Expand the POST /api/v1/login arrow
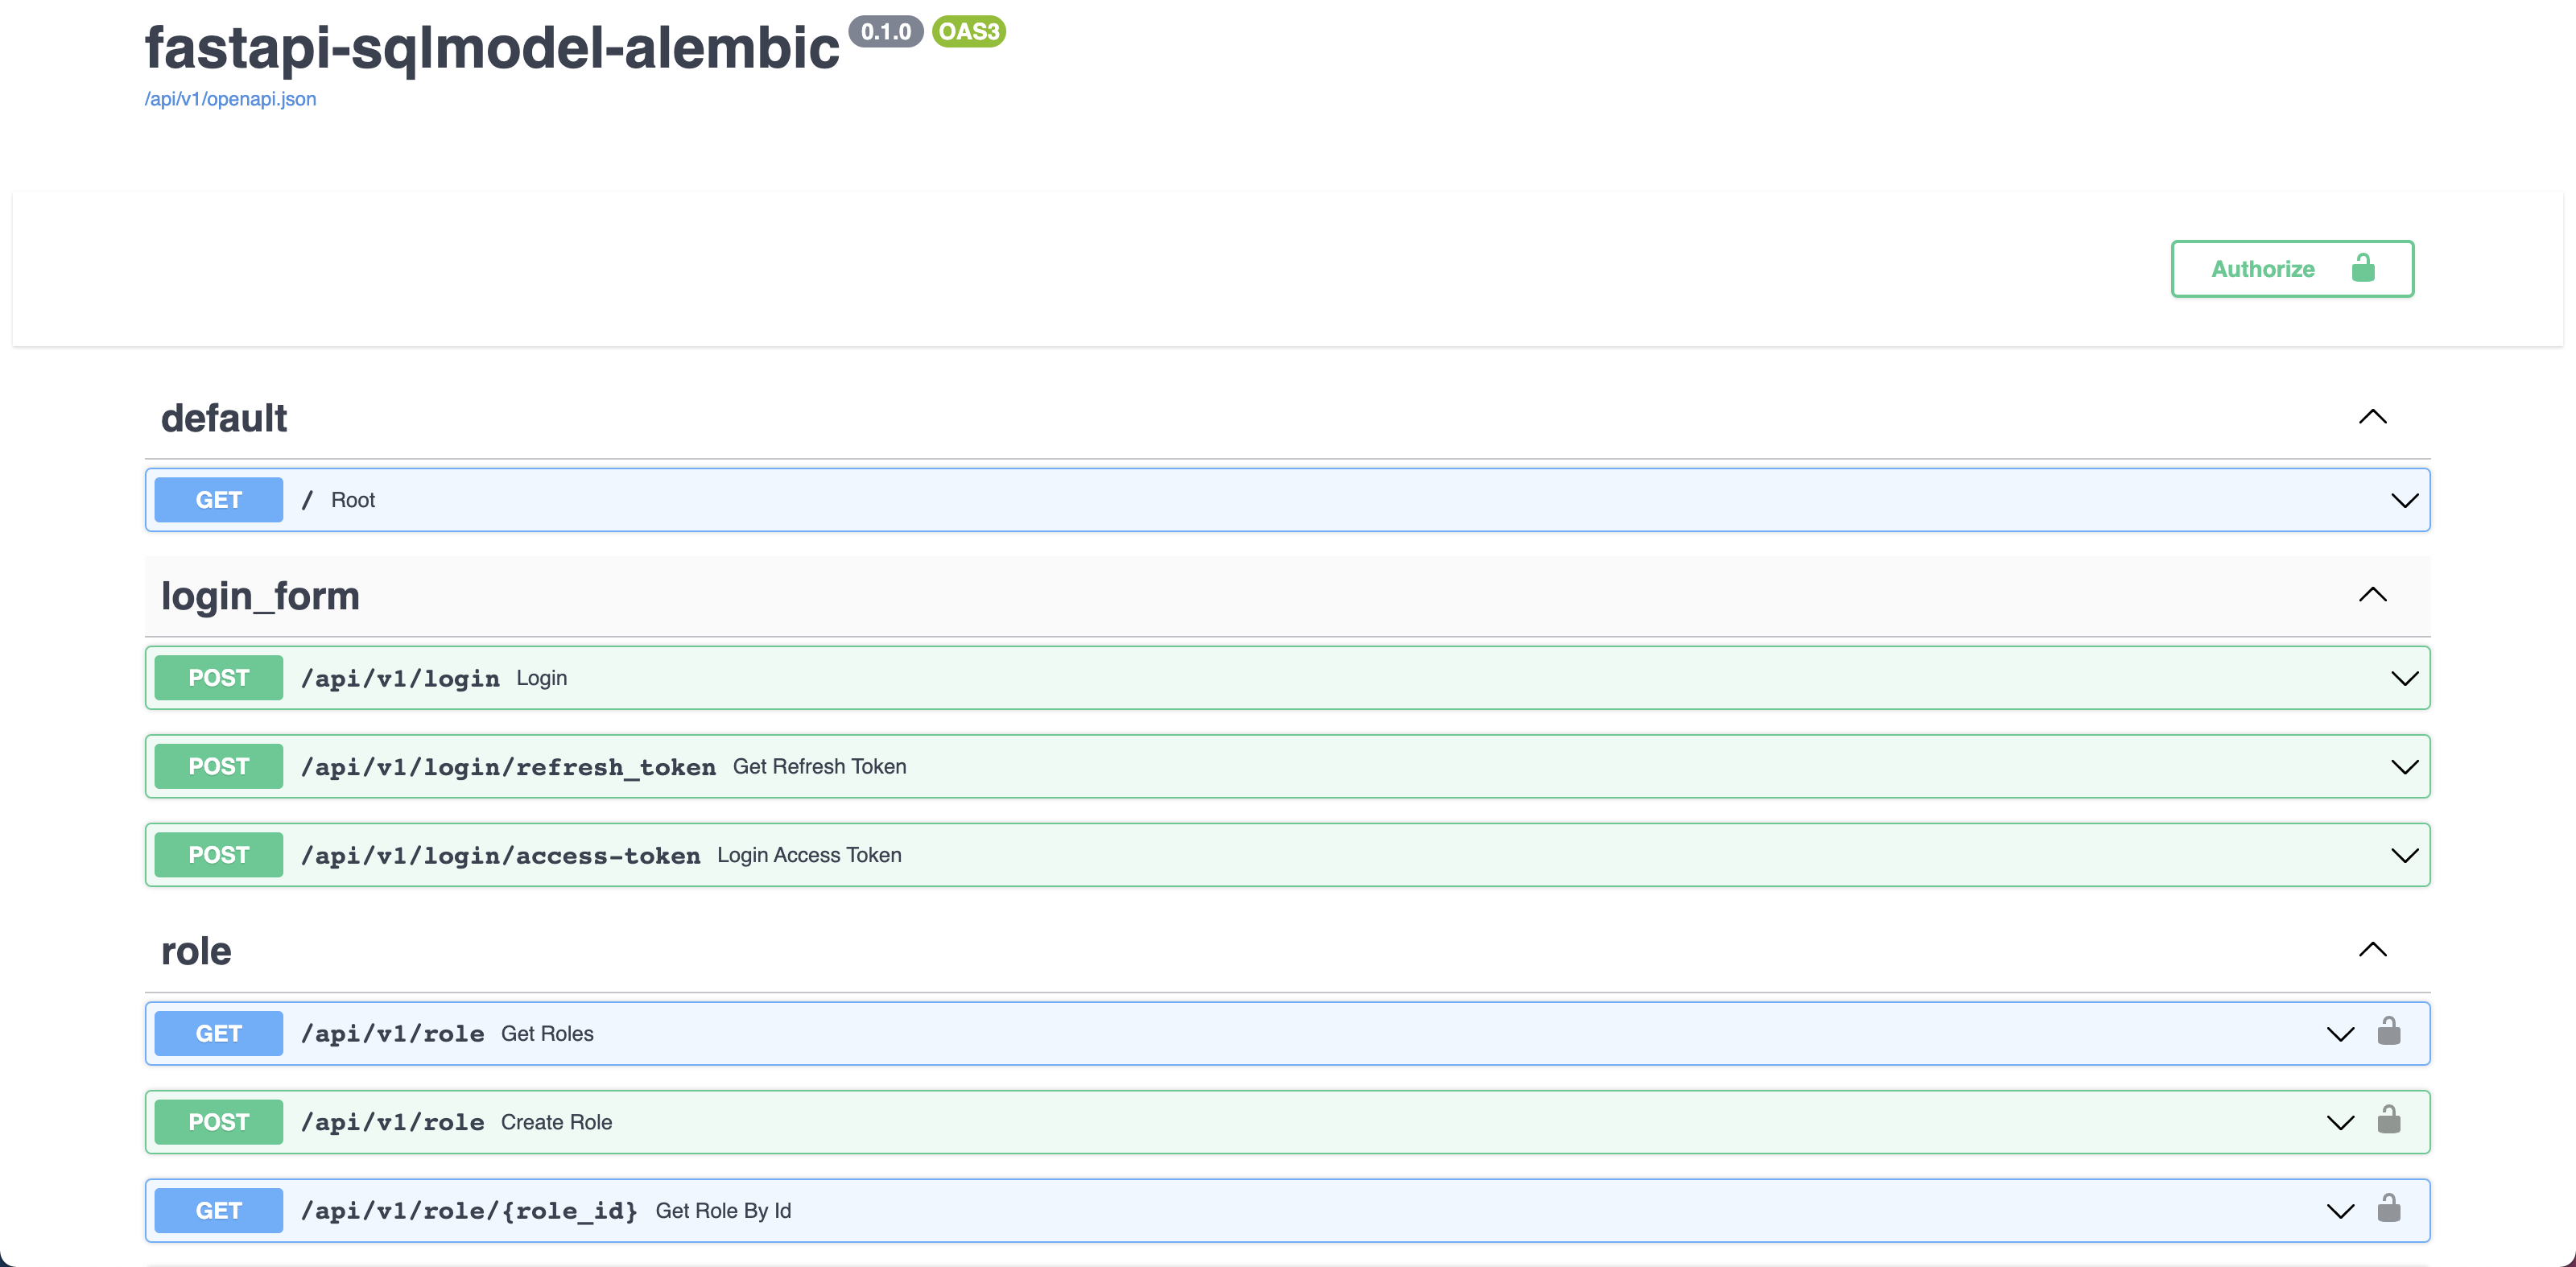 coord(2404,678)
